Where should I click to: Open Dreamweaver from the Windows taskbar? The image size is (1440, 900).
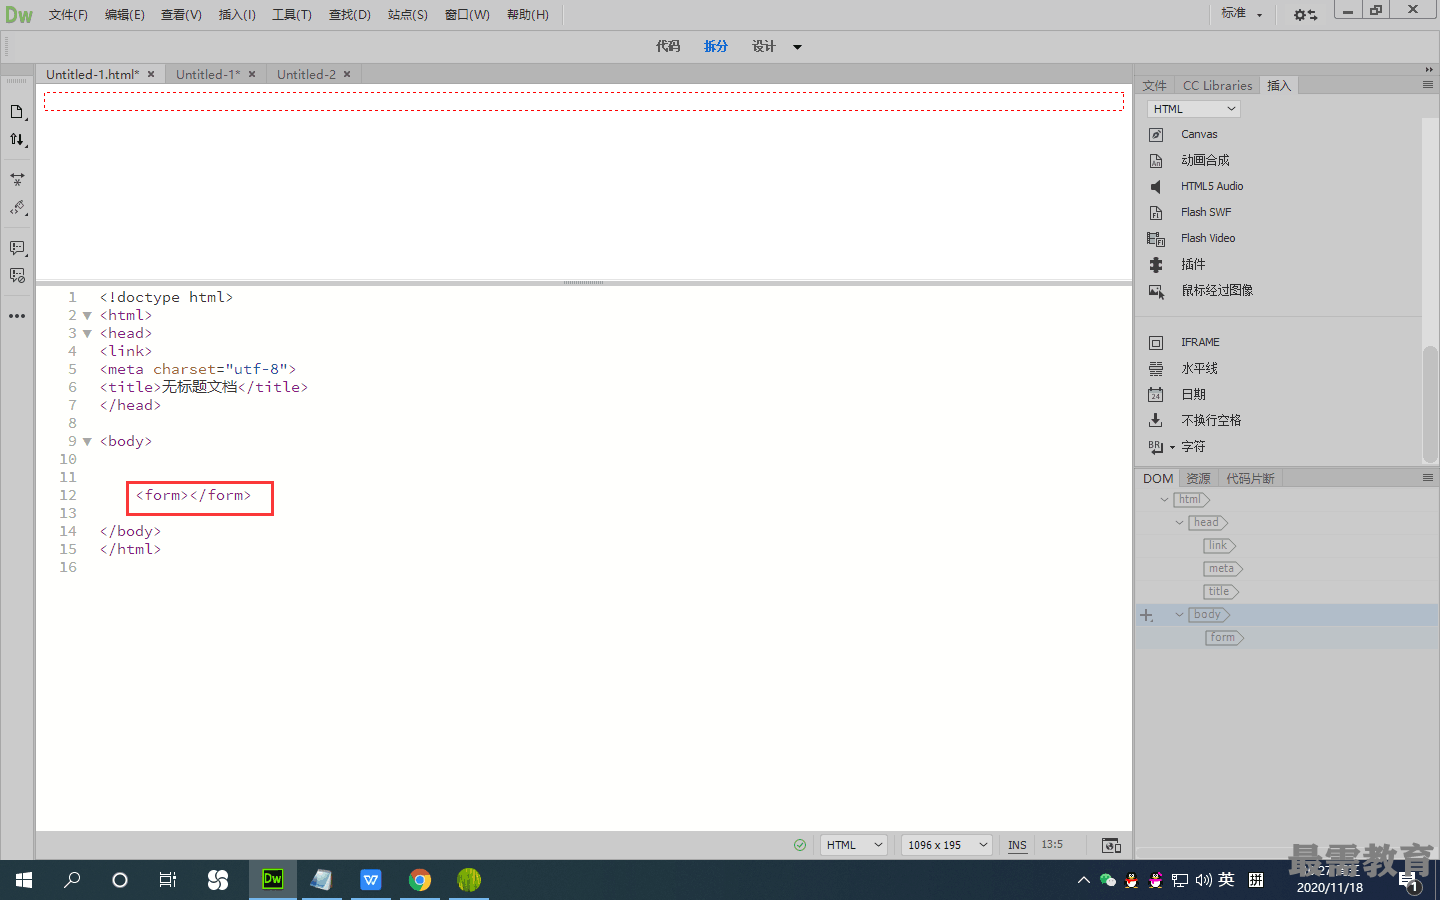point(272,880)
